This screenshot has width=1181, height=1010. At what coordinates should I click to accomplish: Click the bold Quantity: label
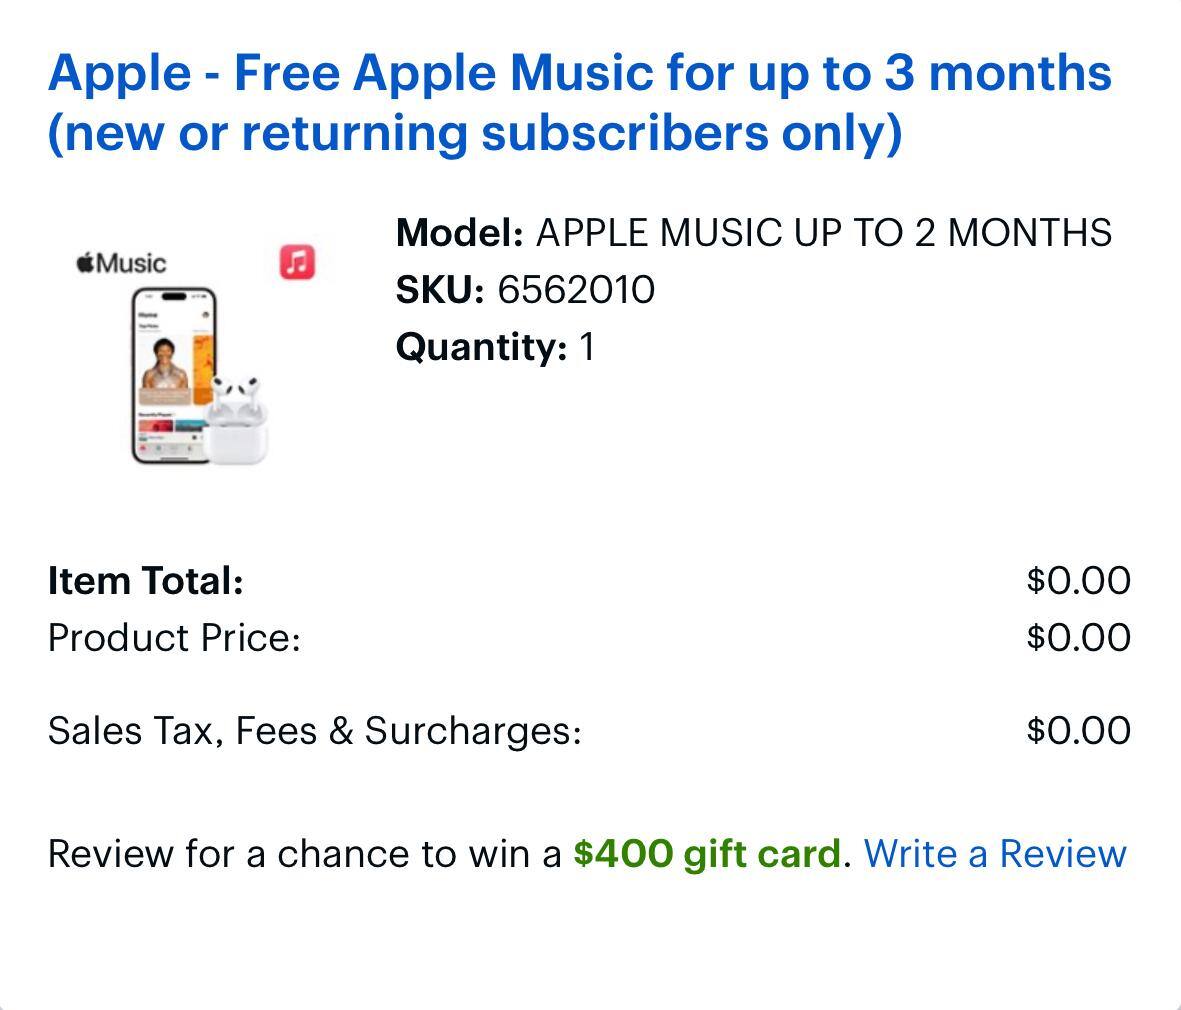coord(481,347)
